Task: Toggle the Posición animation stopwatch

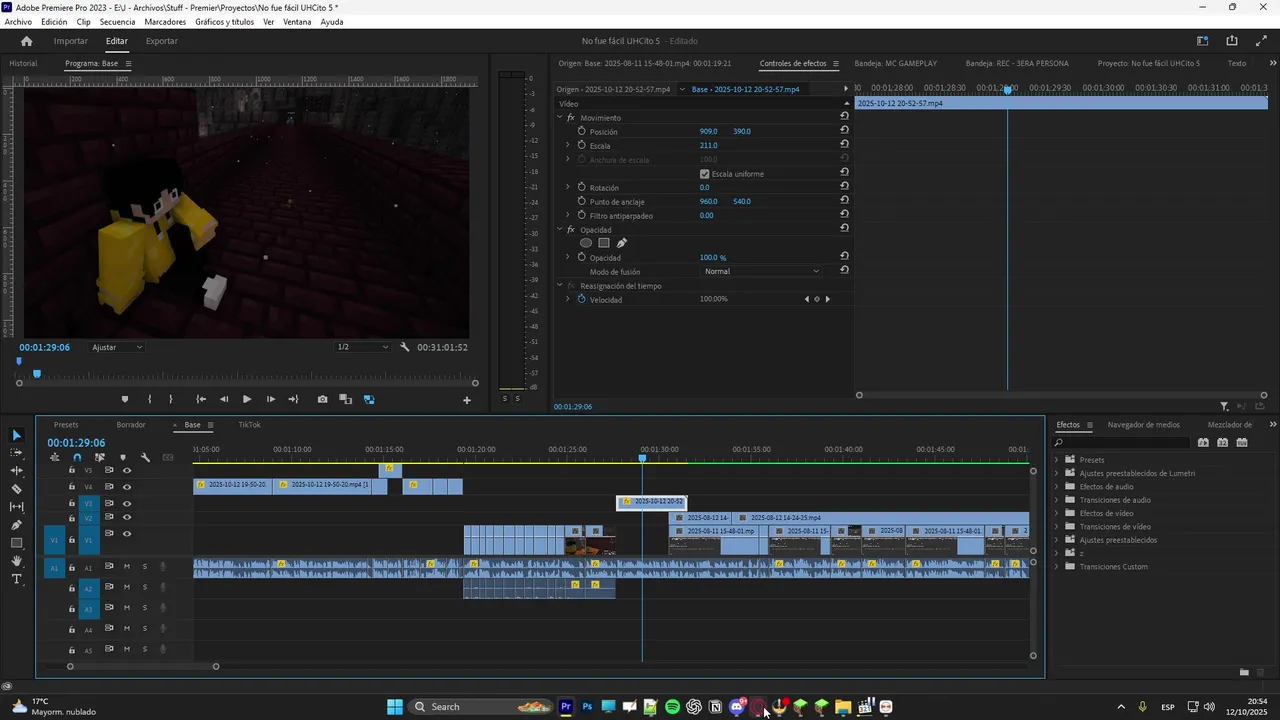Action: pyautogui.click(x=582, y=131)
